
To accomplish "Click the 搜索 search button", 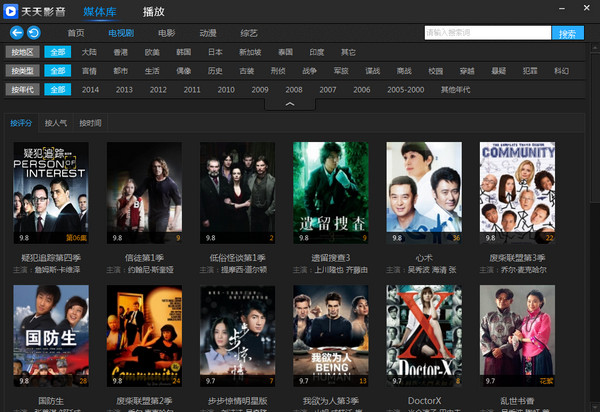I will (567, 33).
